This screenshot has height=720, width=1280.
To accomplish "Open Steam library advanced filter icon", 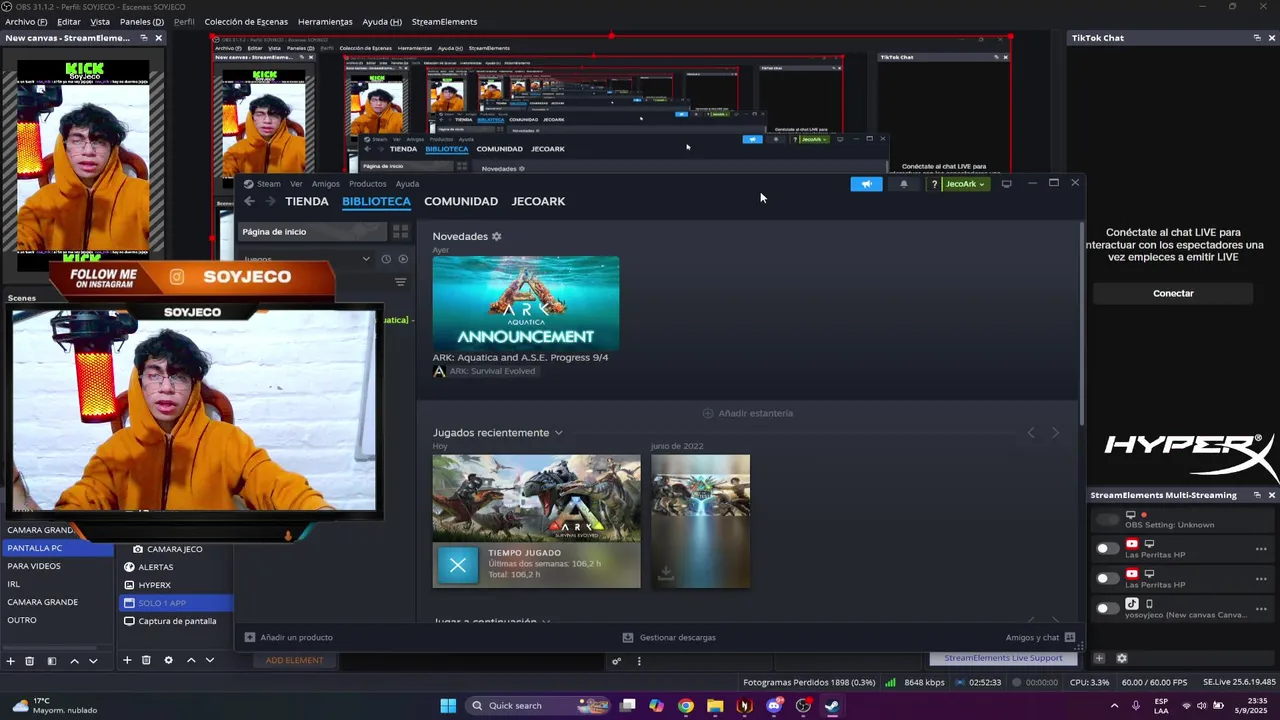I will [401, 283].
